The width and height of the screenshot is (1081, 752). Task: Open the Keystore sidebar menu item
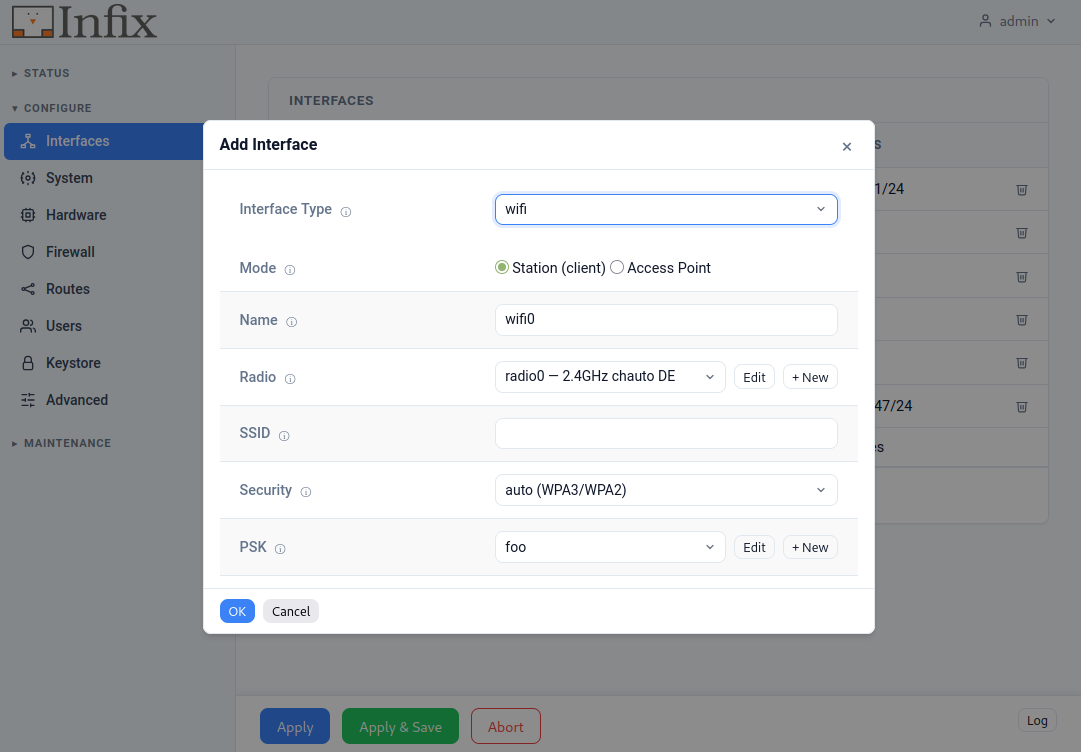click(x=73, y=363)
